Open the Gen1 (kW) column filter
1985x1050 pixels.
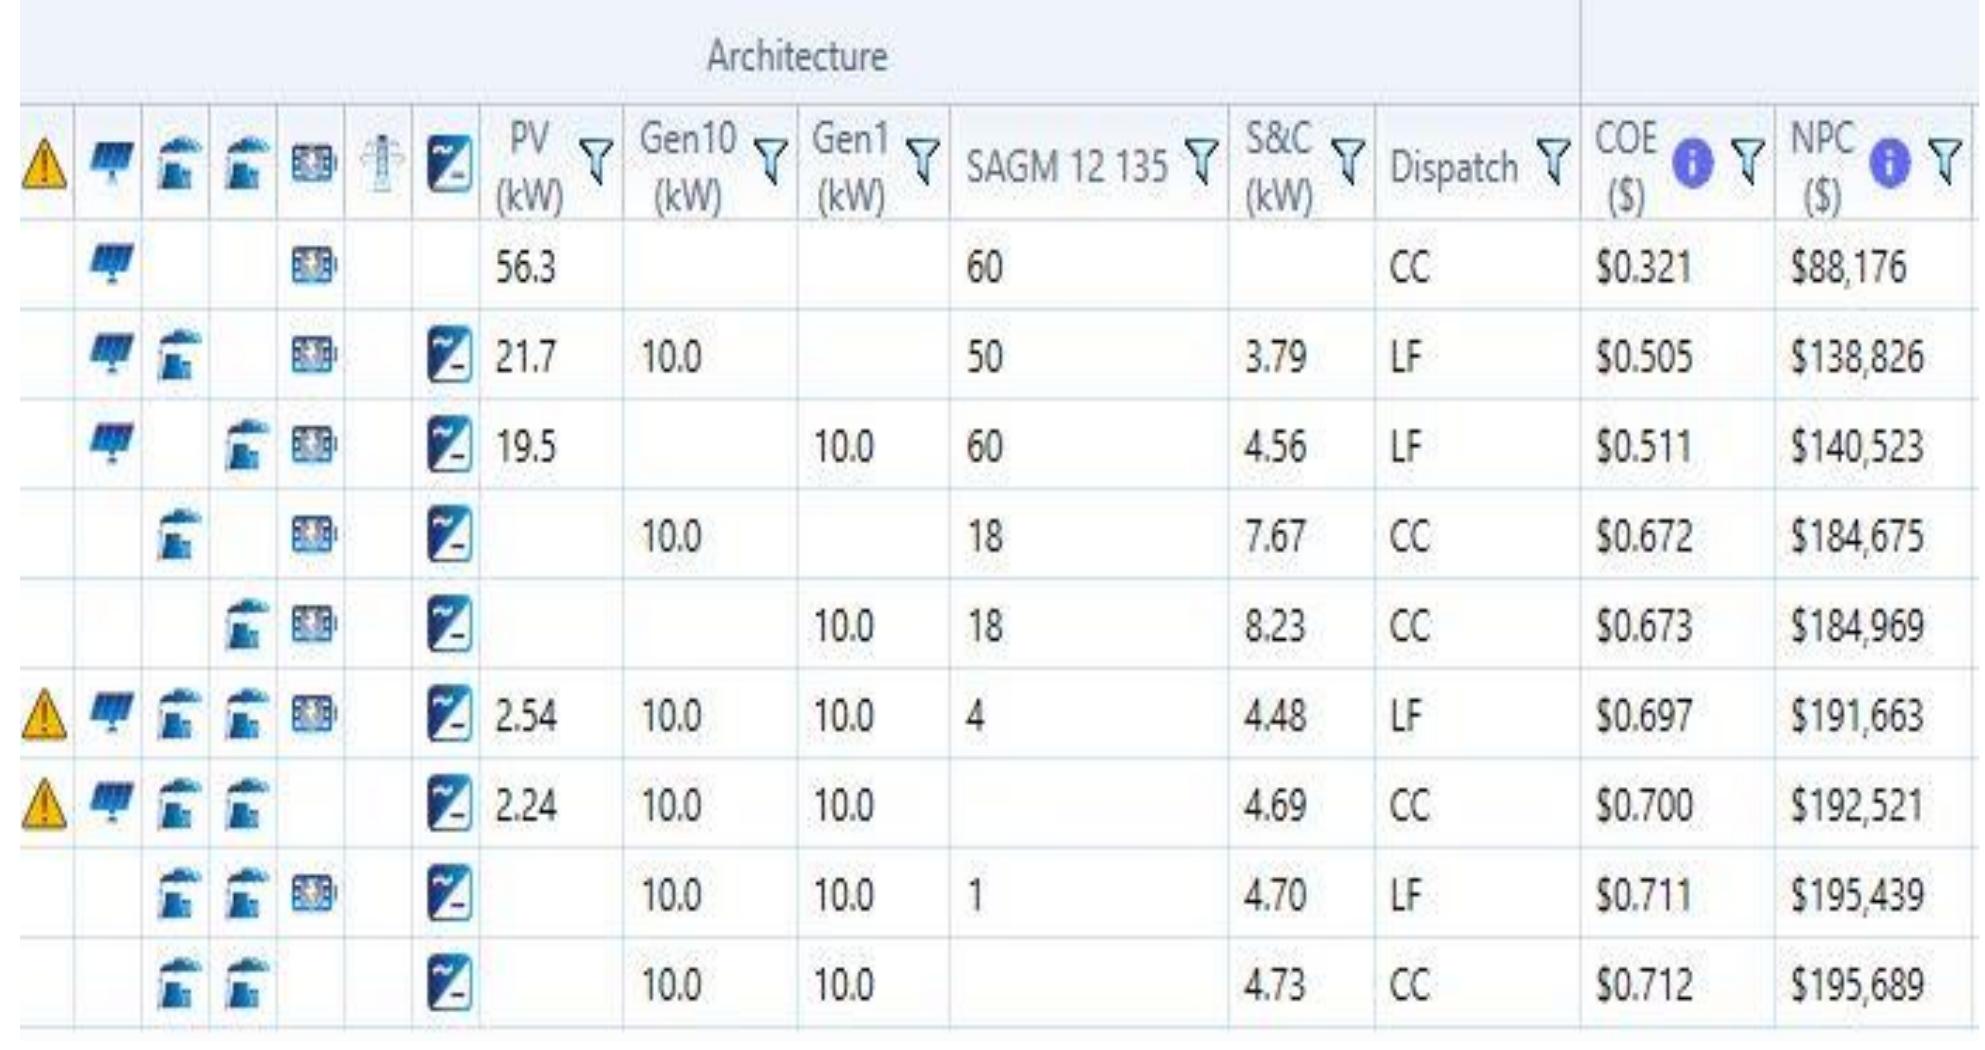click(x=922, y=160)
